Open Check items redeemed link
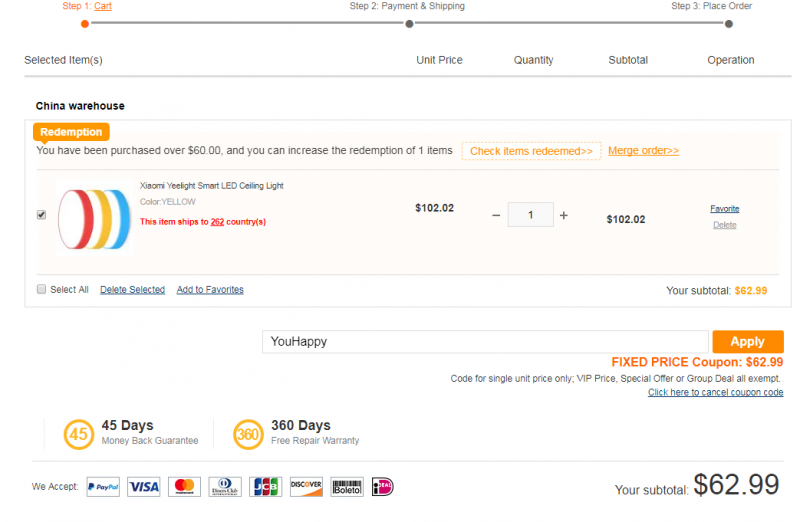This screenshot has height=522, width=800. [x=531, y=151]
